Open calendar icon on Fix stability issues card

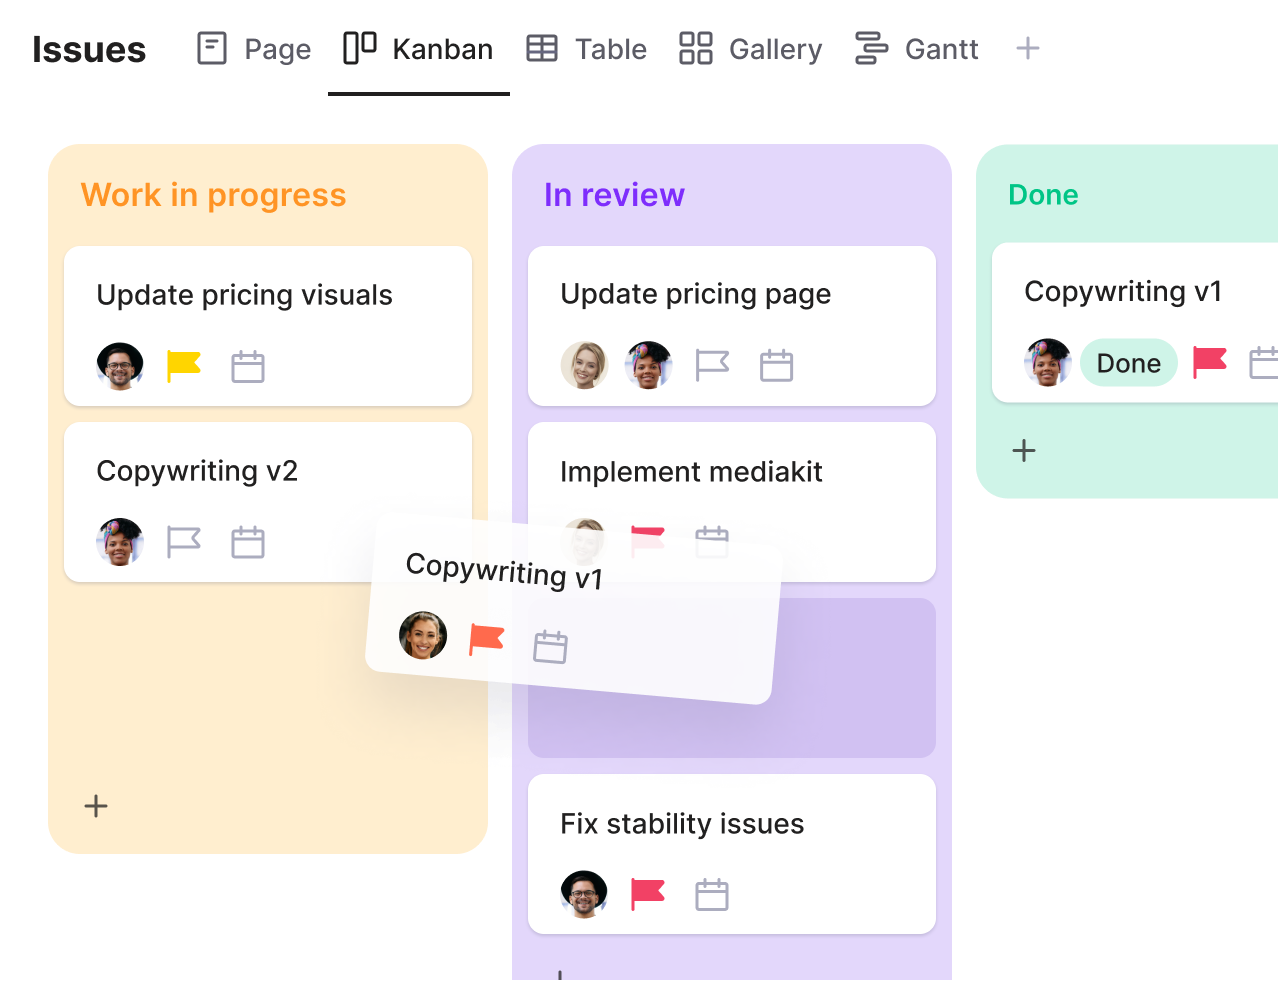[712, 894]
